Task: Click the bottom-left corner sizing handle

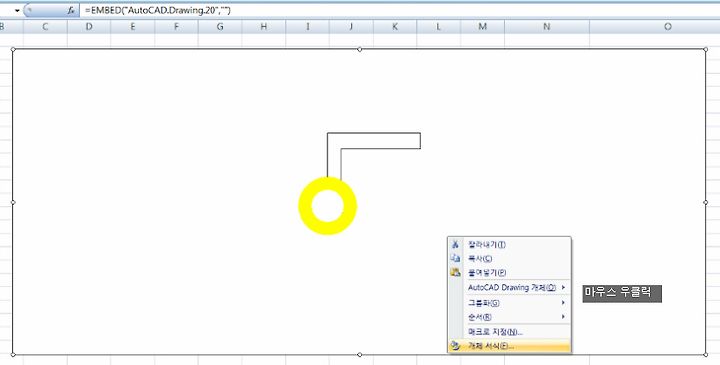Action: [x=13, y=354]
